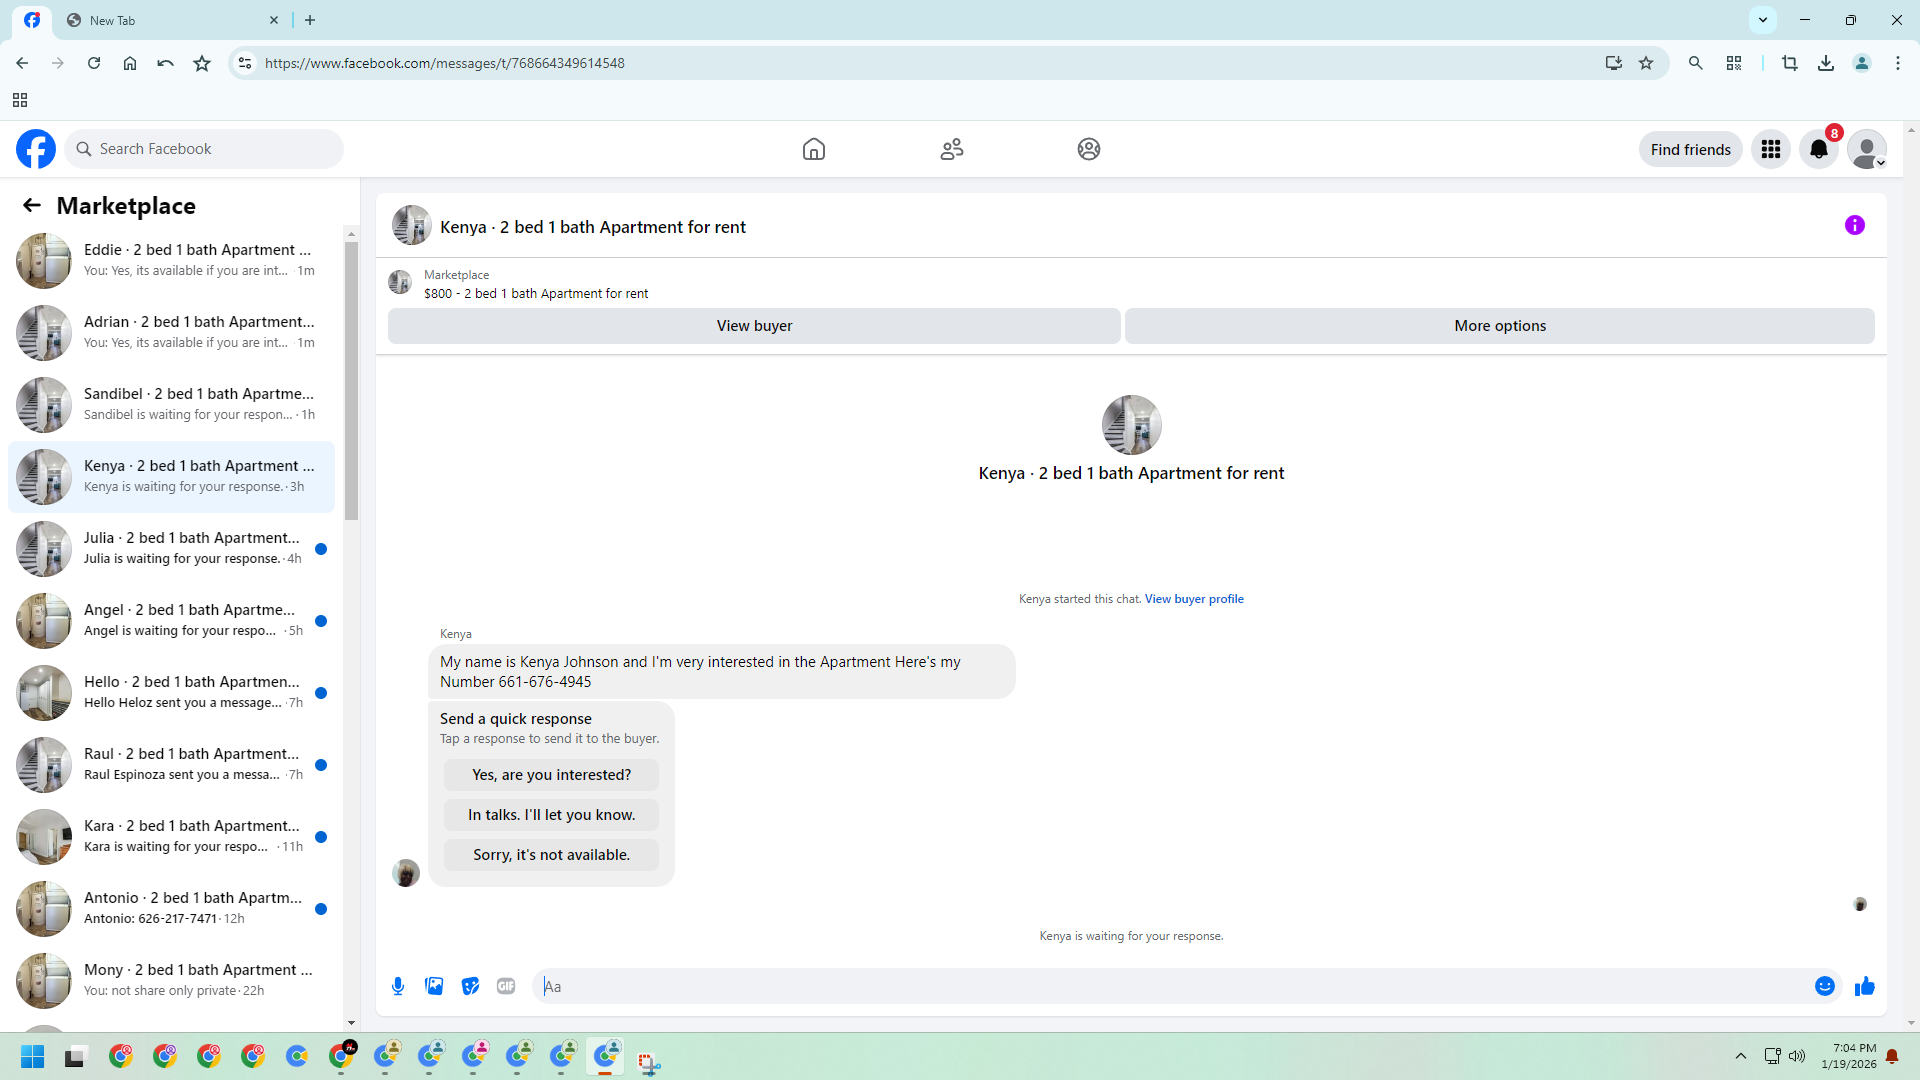1920x1080 pixels.
Task: Expand the account profile menu
Action: 1867,149
